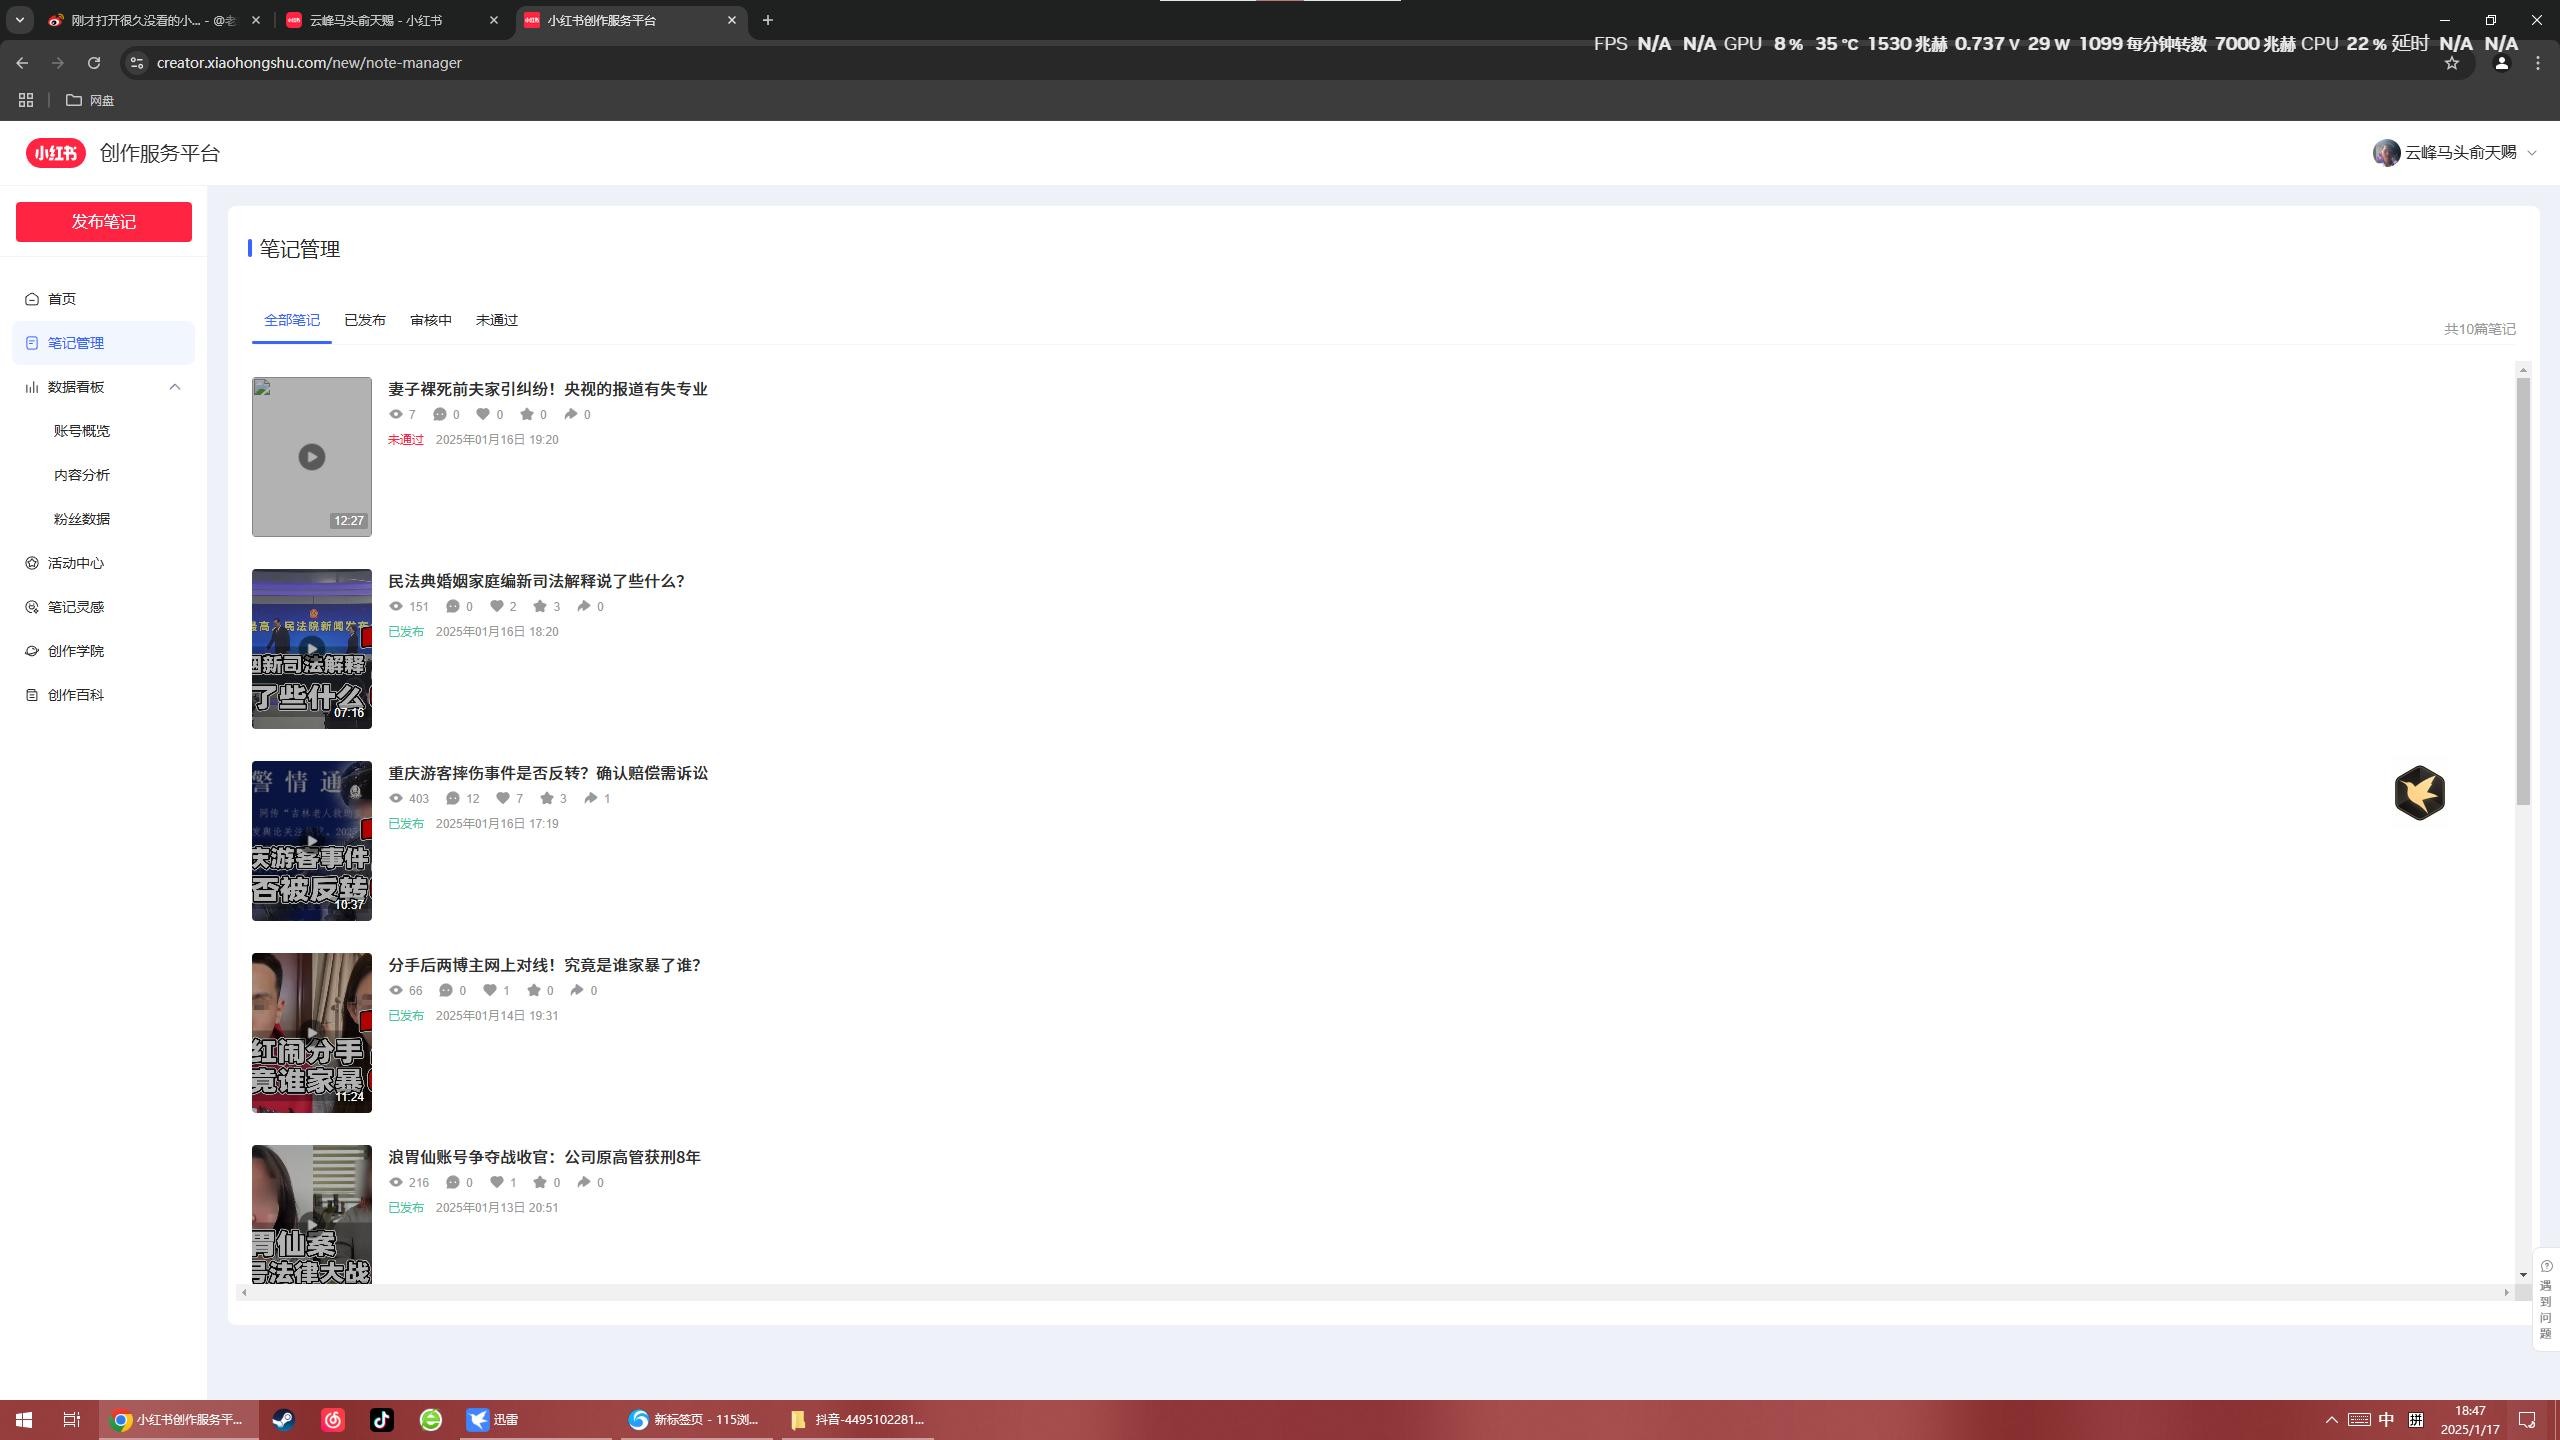Open the Chrome tab search dropdown

pos(19,20)
